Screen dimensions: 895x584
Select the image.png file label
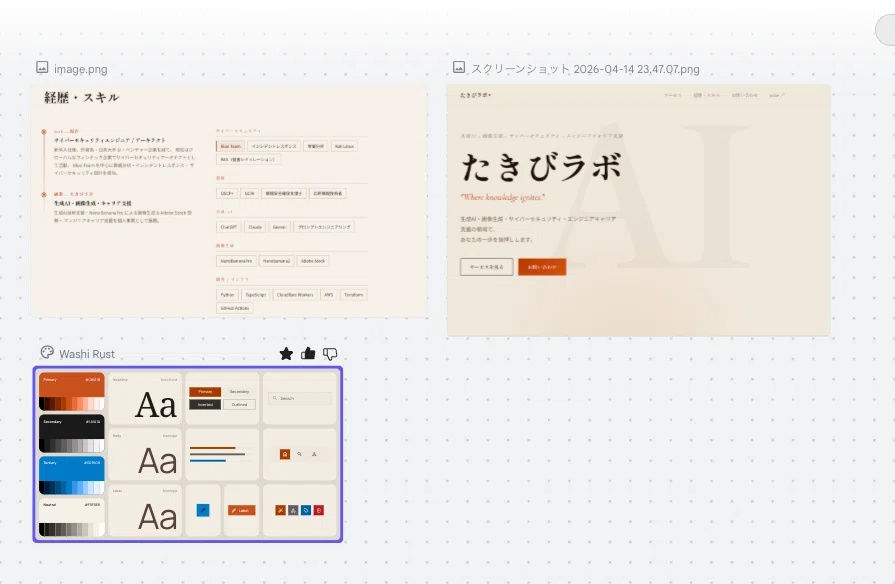[x=80, y=69]
